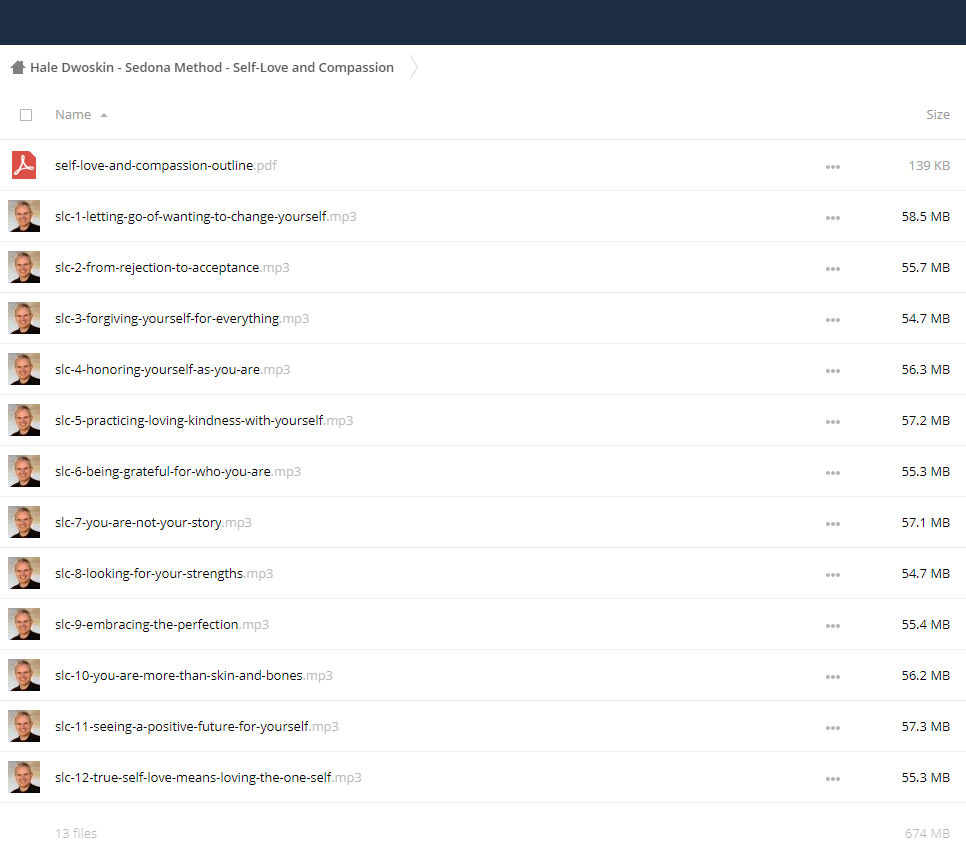966x860 pixels.
Task: Click thumbnail of slc-6-being-grateful-for-who-you-are
Action: (x=24, y=472)
